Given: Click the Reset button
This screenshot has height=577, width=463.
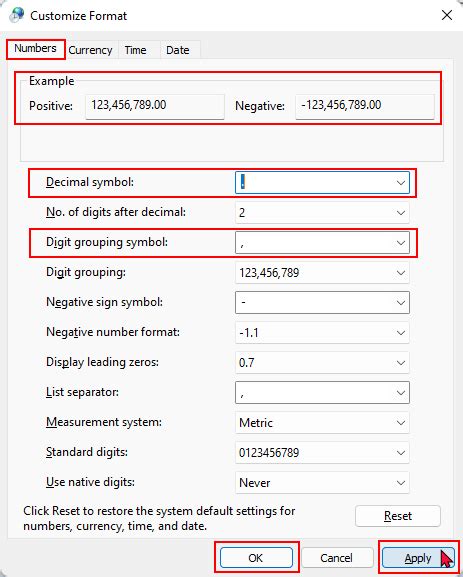Looking at the screenshot, I should point(397,516).
